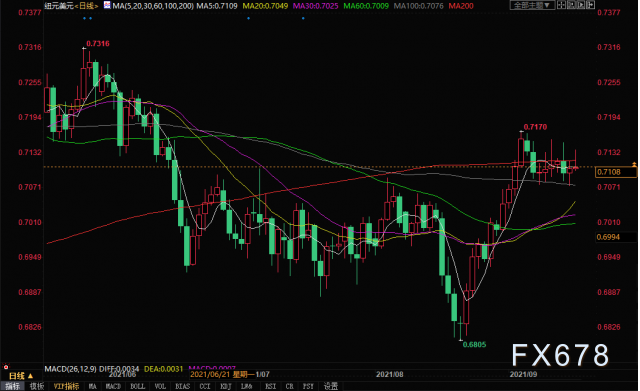Select the MACD indicator
Image resolution: width=640 pixels, height=391 pixels.
113,386
